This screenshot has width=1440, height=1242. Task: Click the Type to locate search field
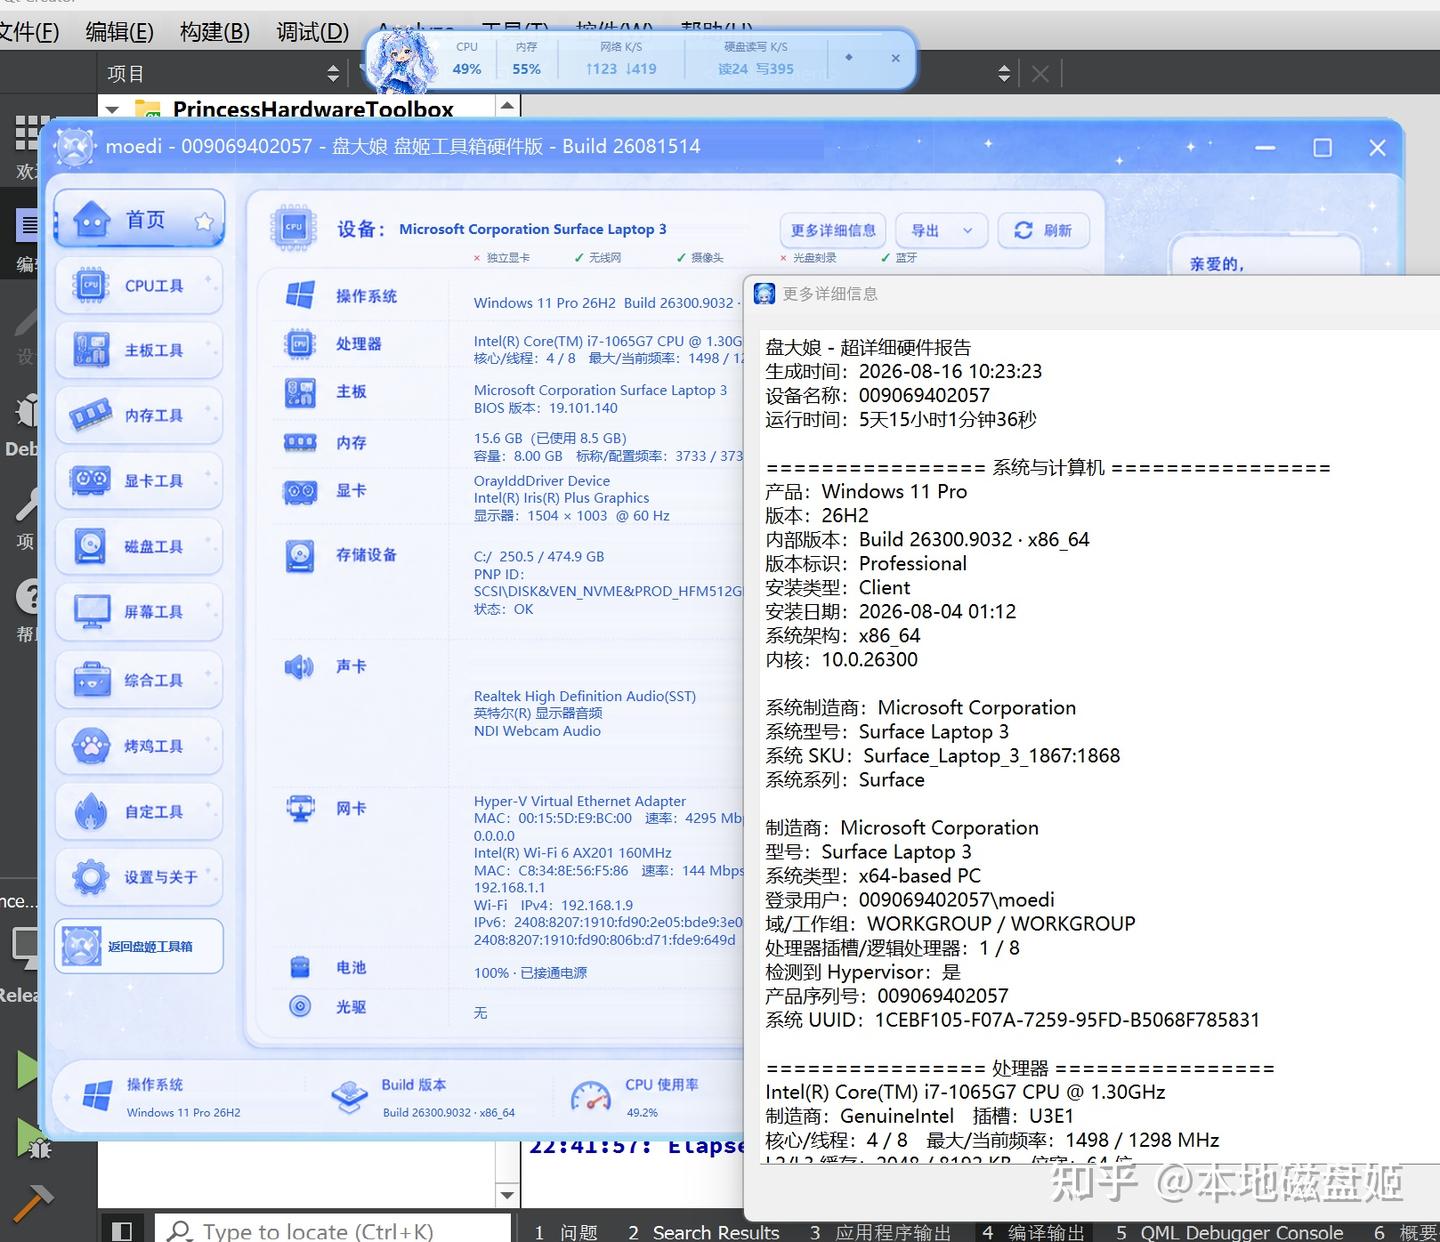(332, 1231)
